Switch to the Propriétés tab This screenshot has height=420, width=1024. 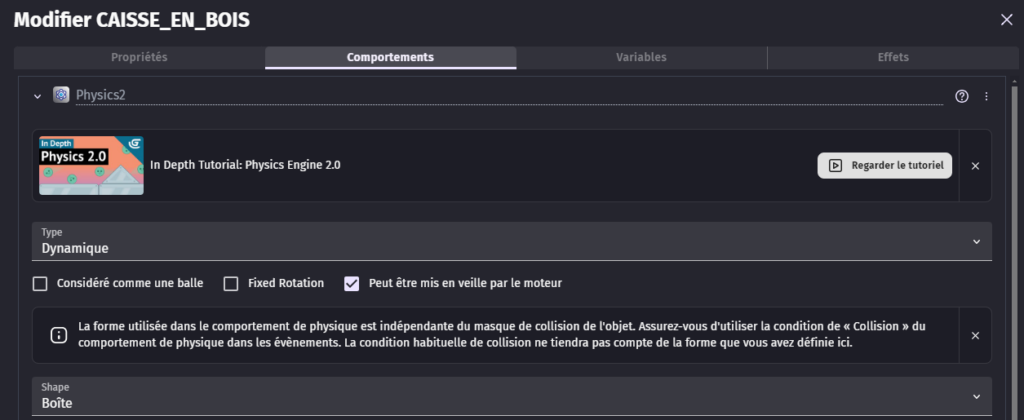click(139, 57)
